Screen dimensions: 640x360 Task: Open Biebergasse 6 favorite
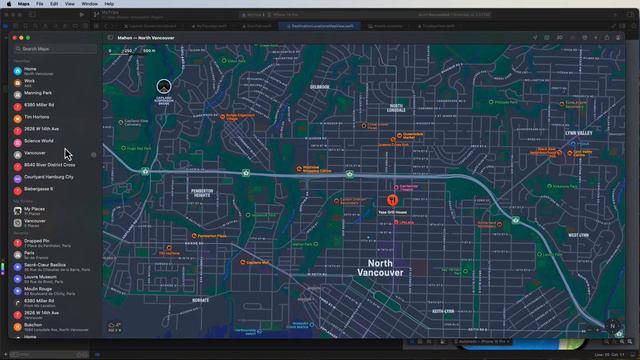pyautogui.click(x=55, y=191)
